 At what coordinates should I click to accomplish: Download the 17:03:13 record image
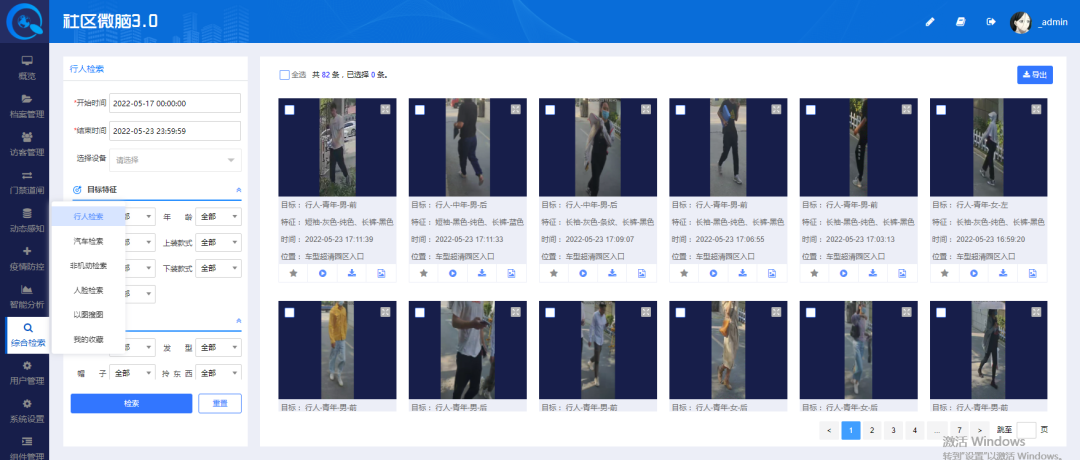coord(873,273)
